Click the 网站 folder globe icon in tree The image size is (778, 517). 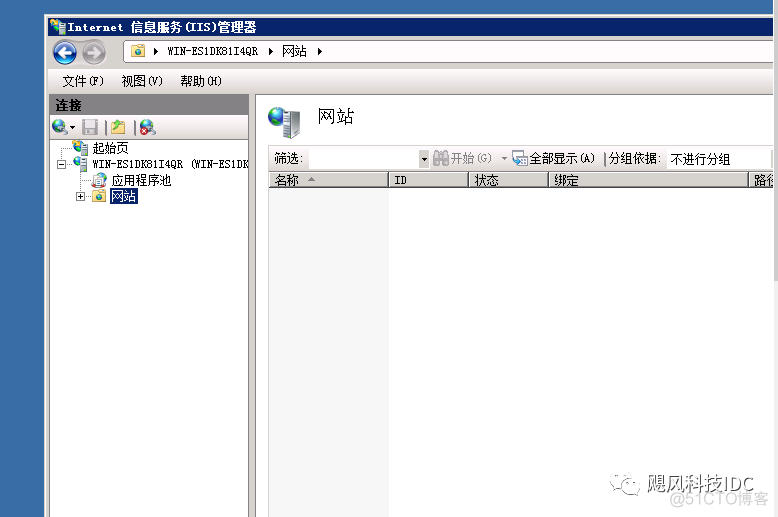click(99, 196)
